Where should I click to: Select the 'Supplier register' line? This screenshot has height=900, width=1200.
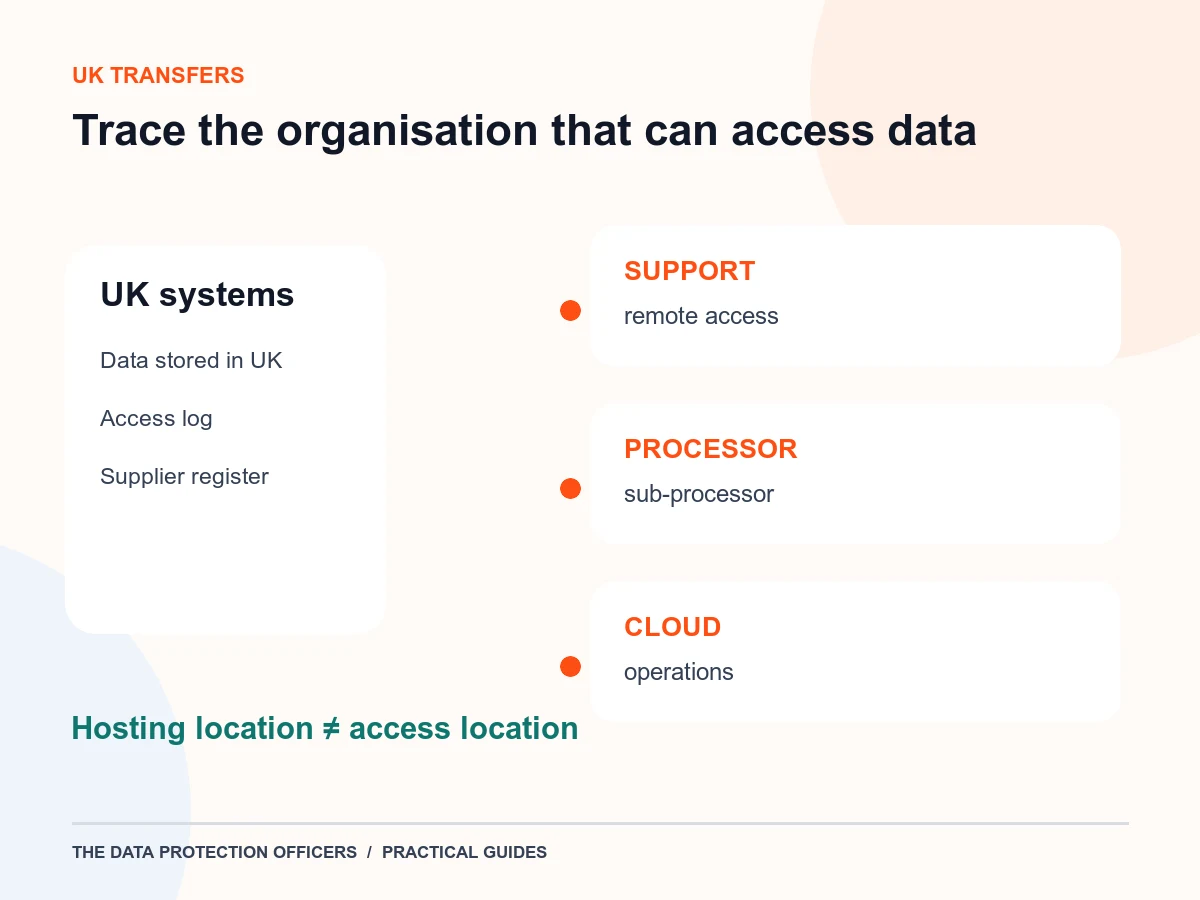[184, 477]
